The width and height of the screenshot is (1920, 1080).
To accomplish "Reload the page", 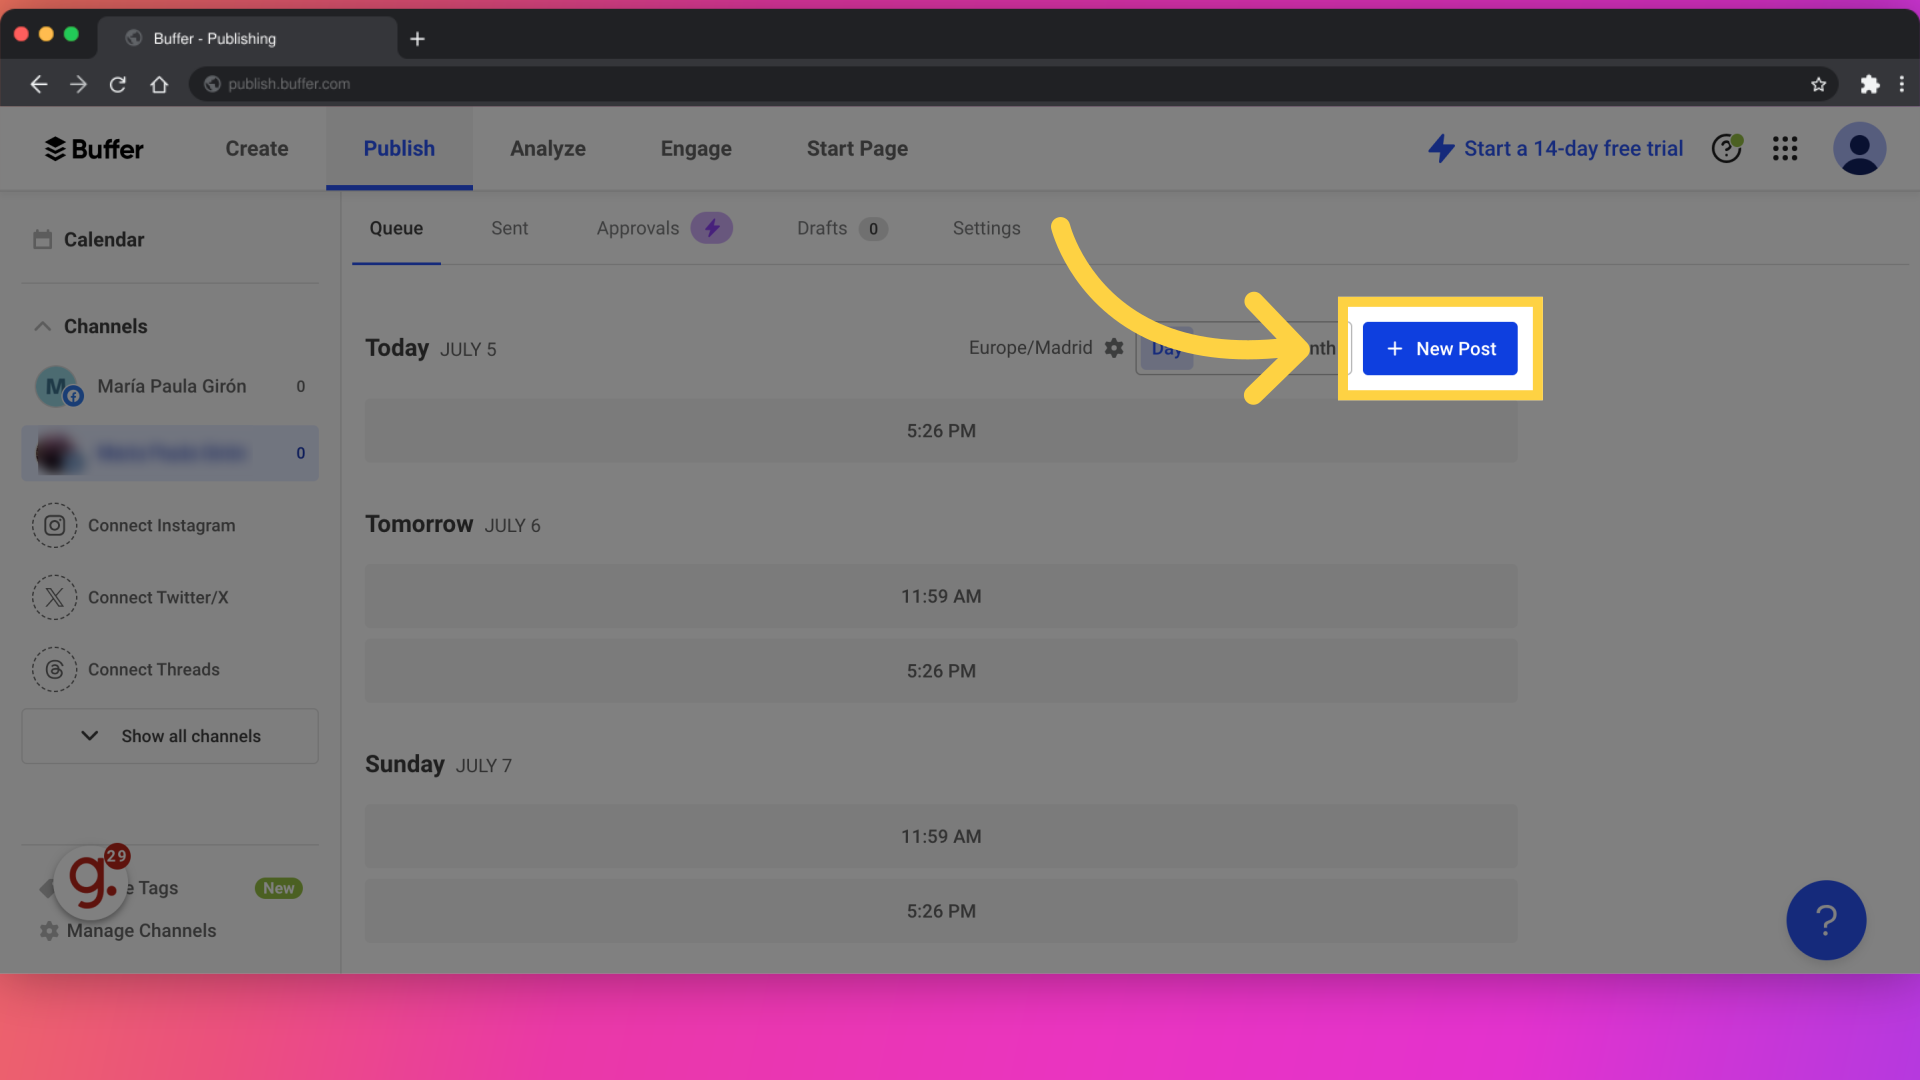I will (x=118, y=84).
